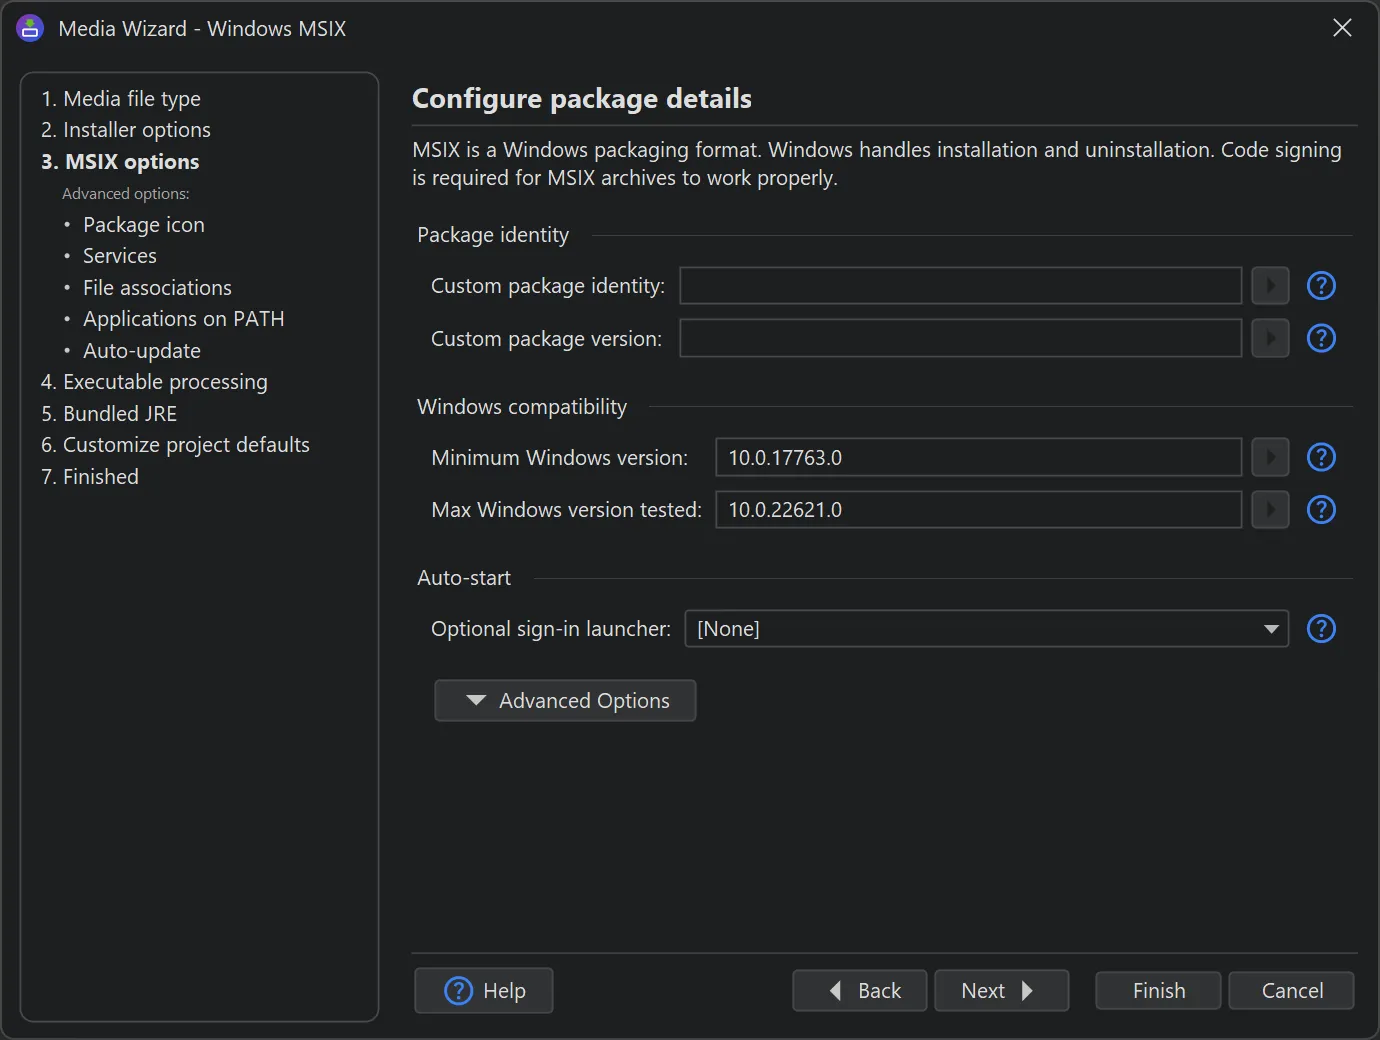
Task: Open help for Minimum Windows version
Action: pyautogui.click(x=1321, y=457)
